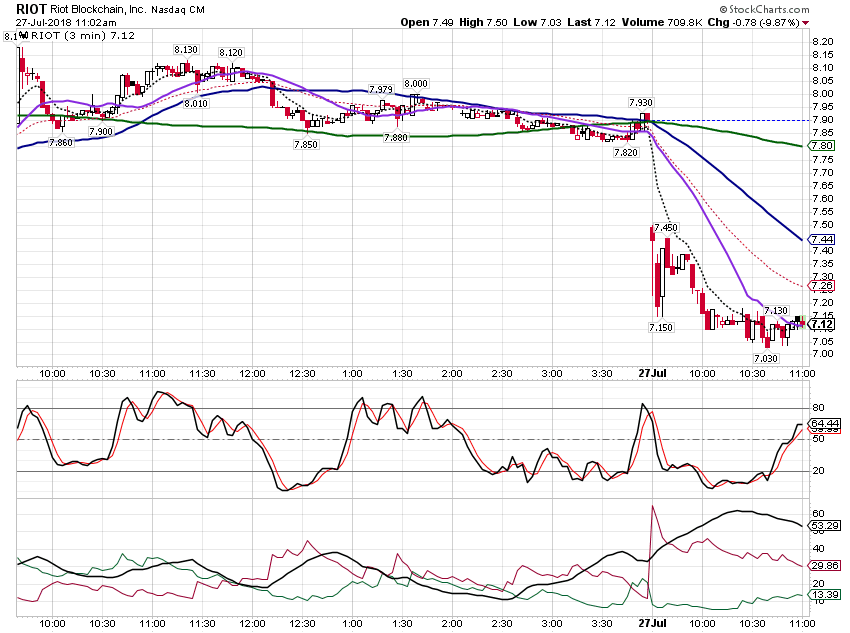Image resolution: width=850 pixels, height=633 pixels.
Task: Click the 8.20 price axis label
Action: [823, 42]
